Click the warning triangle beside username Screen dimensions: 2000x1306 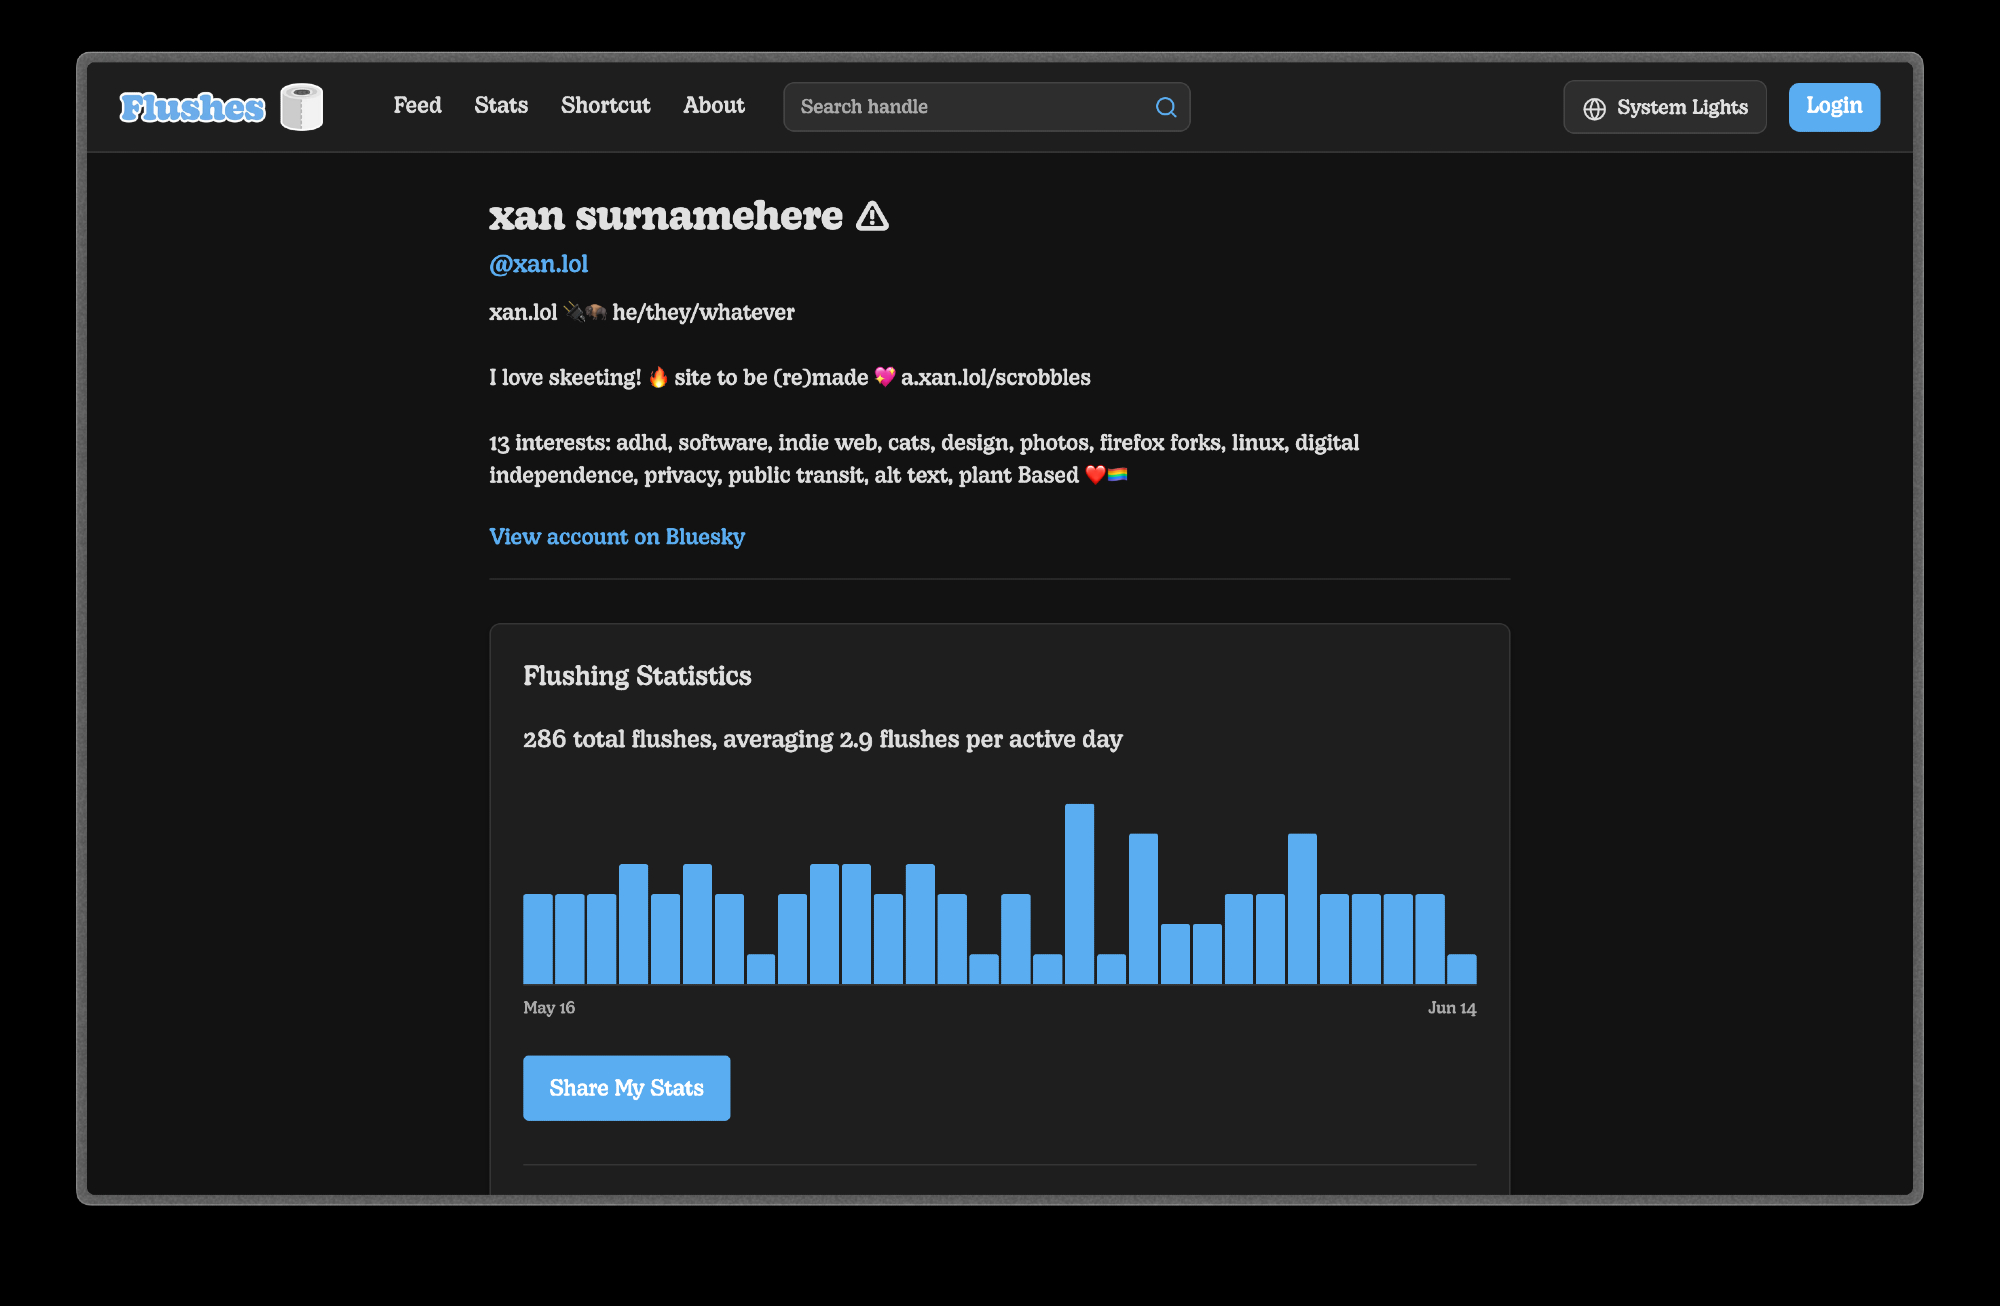pos(872,216)
